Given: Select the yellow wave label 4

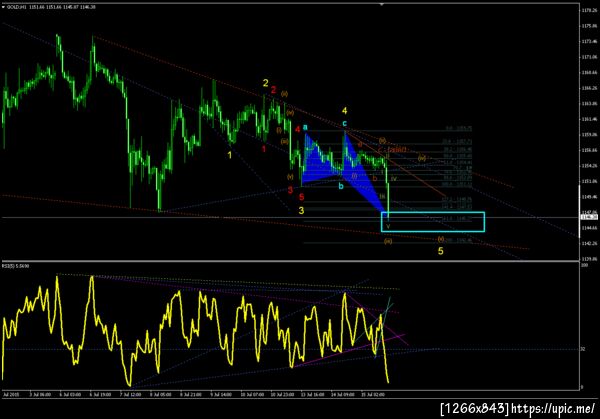Looking at the screenshot, I should (344, 111).
